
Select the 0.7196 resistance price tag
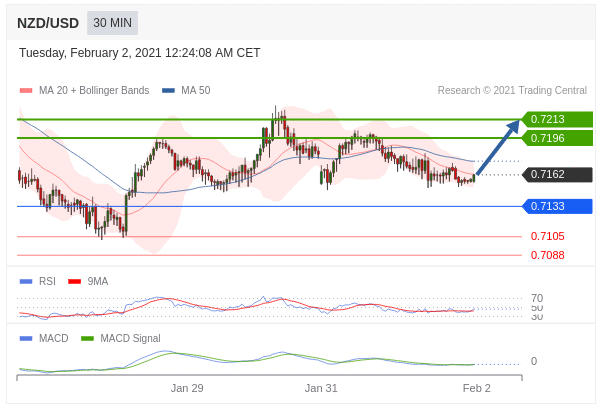click(x=558, y=138)
